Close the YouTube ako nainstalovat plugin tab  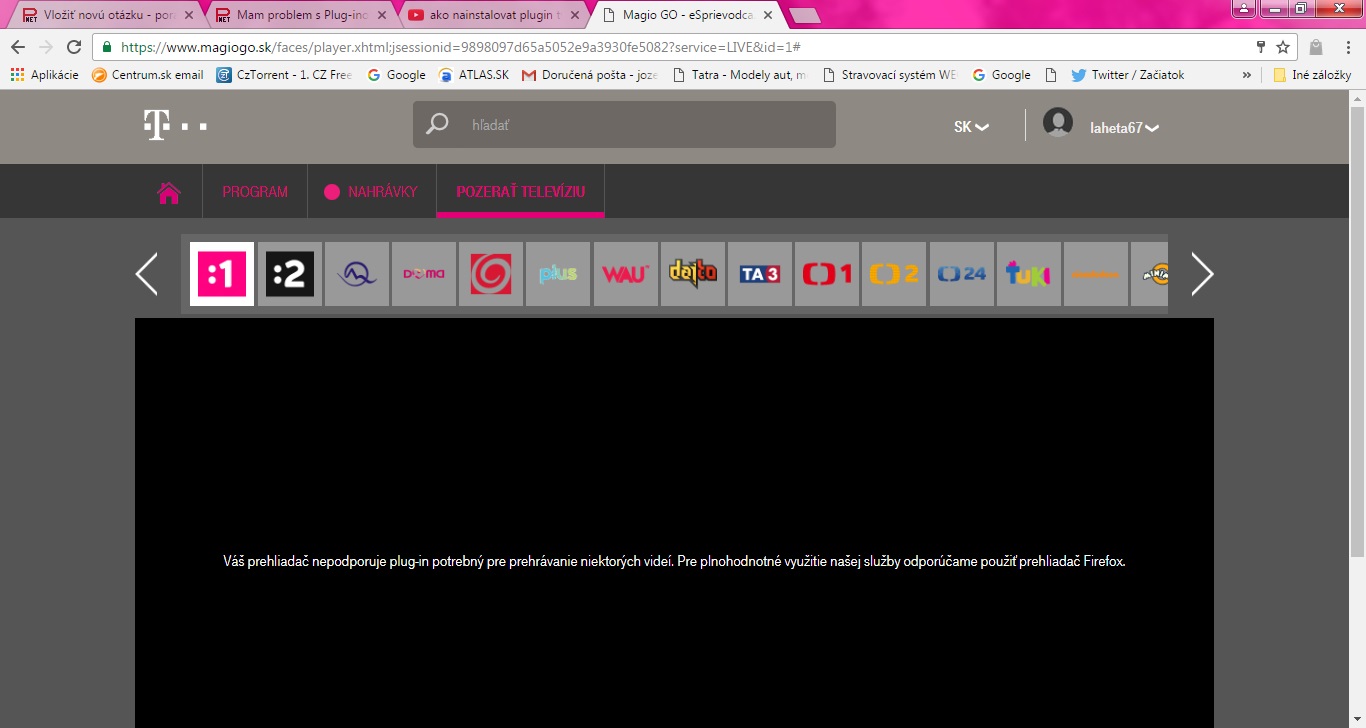(x=574, y=16)
